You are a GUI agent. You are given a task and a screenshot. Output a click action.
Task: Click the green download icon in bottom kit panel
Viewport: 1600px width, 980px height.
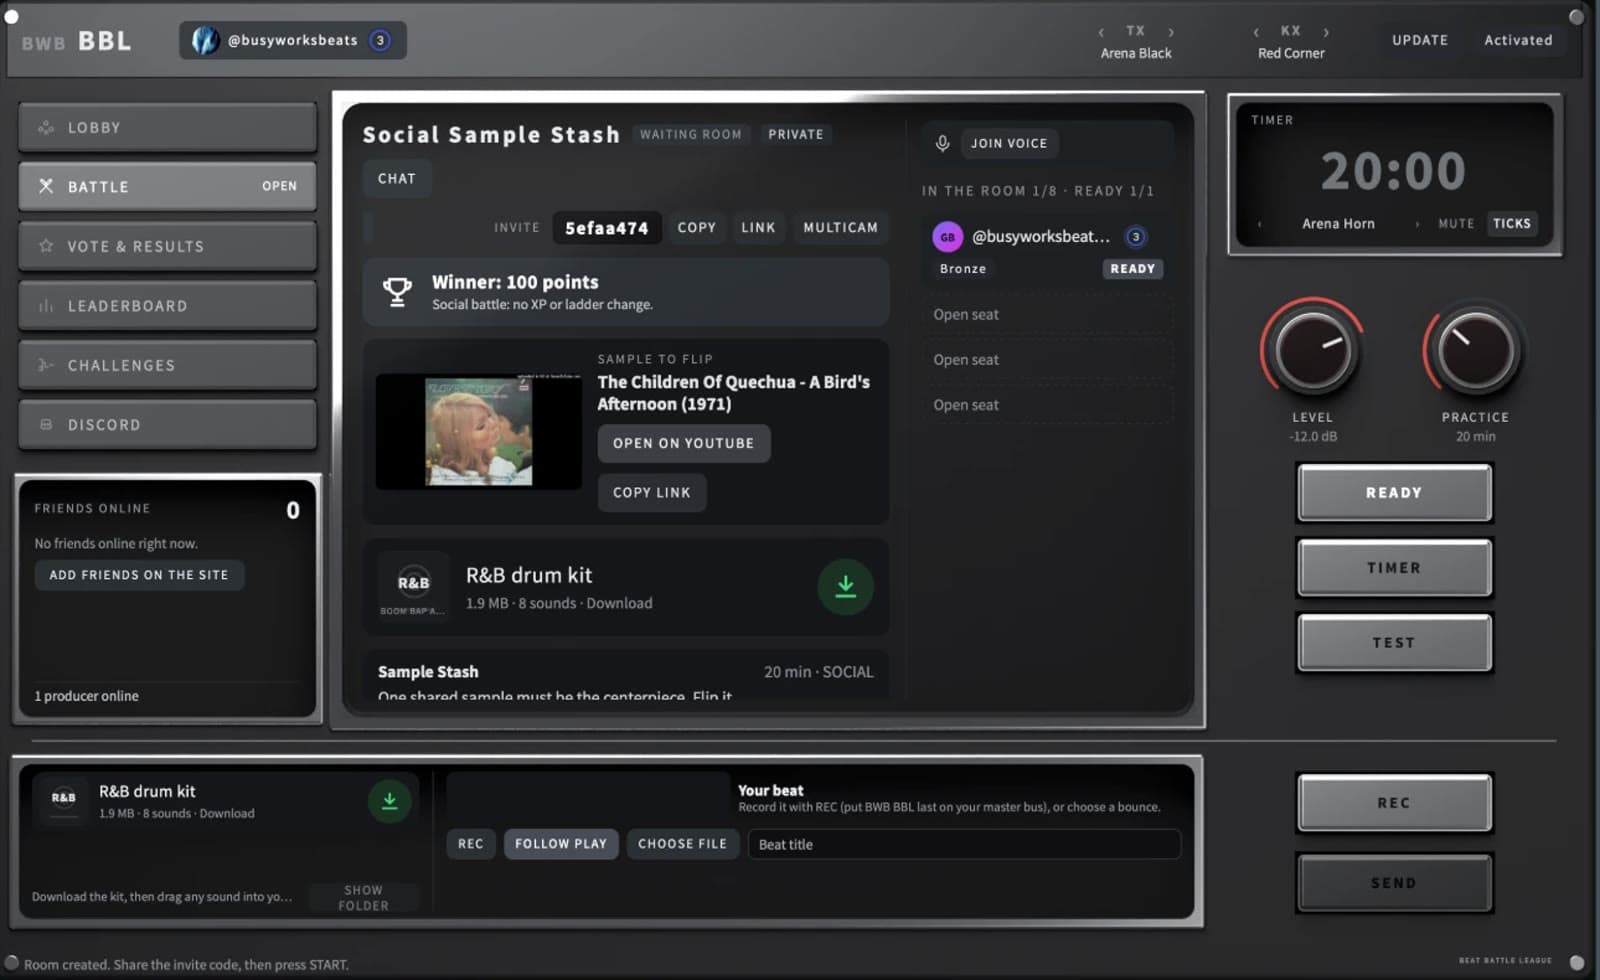[389, 801]
